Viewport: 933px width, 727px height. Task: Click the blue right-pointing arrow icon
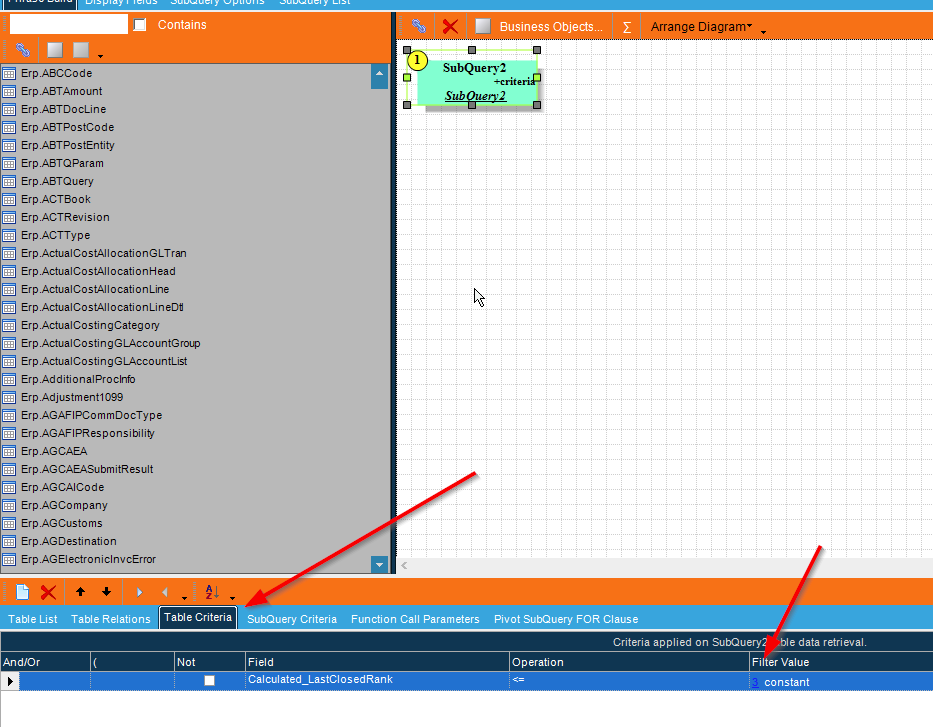pos(139,592)
